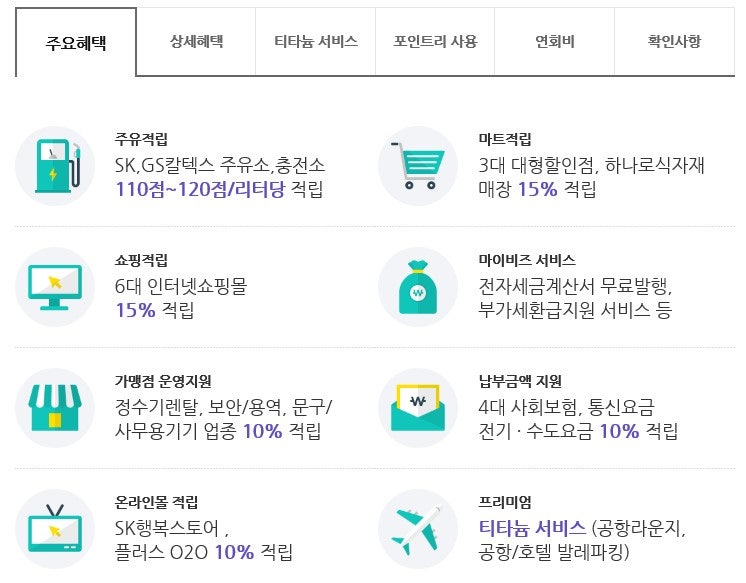The image size is (746, 583).
Task: Click the gas pump 주유적립 icon
Action: tap(55, 166)
